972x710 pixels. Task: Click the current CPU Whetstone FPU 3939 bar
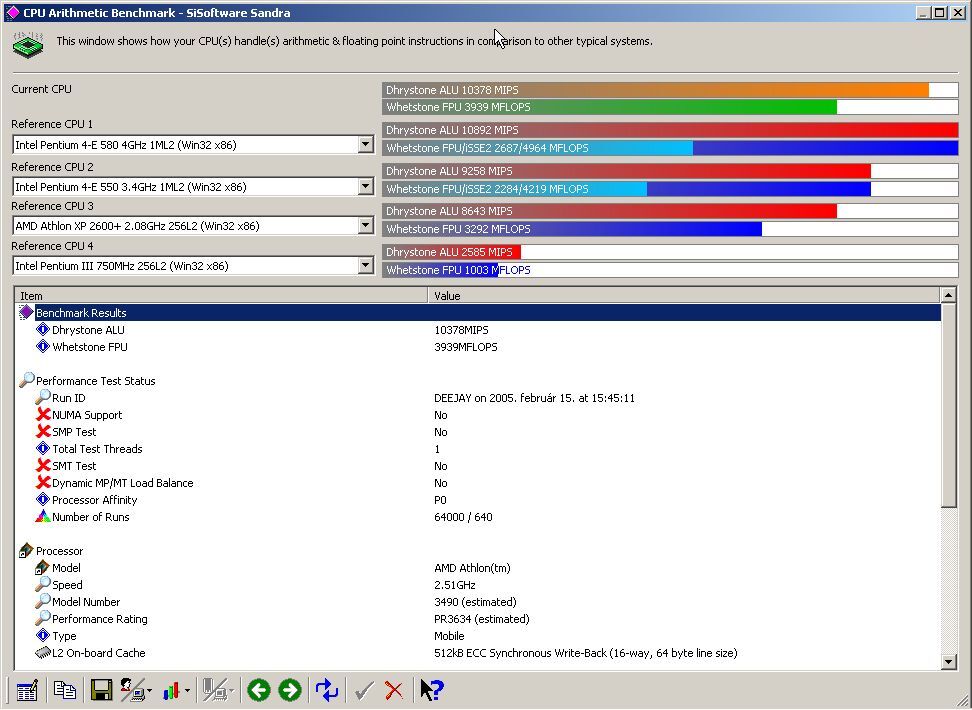(670, 107)
